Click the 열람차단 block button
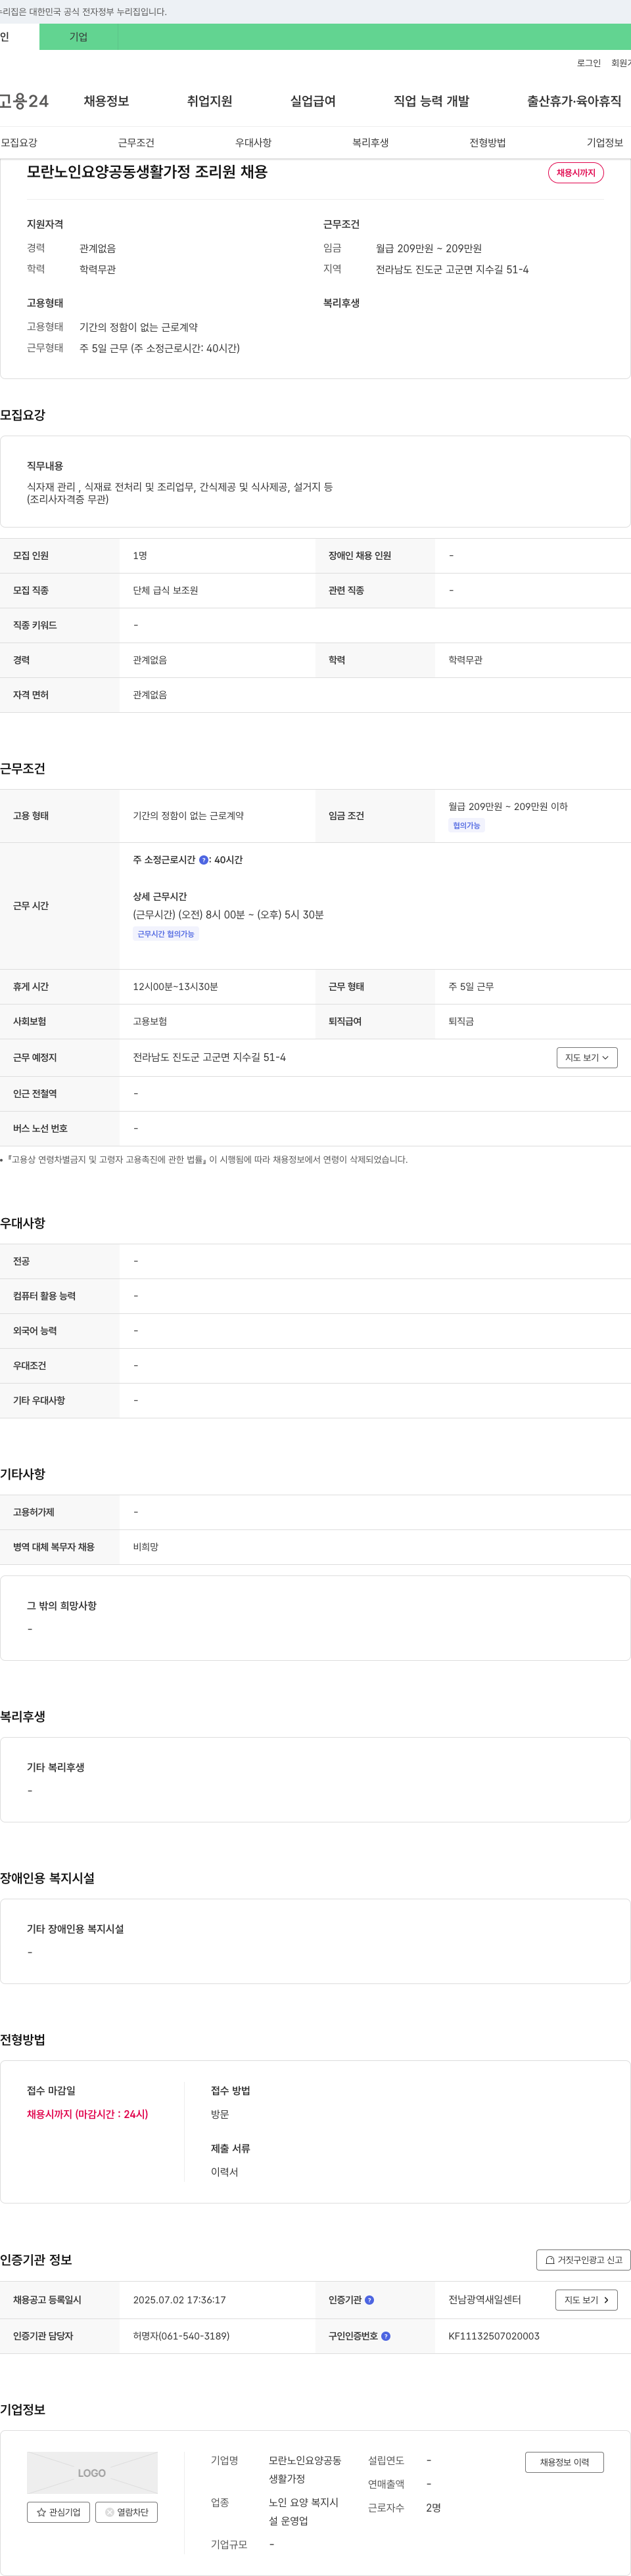The image size is (631, 2576). (x=126, y=2512)
